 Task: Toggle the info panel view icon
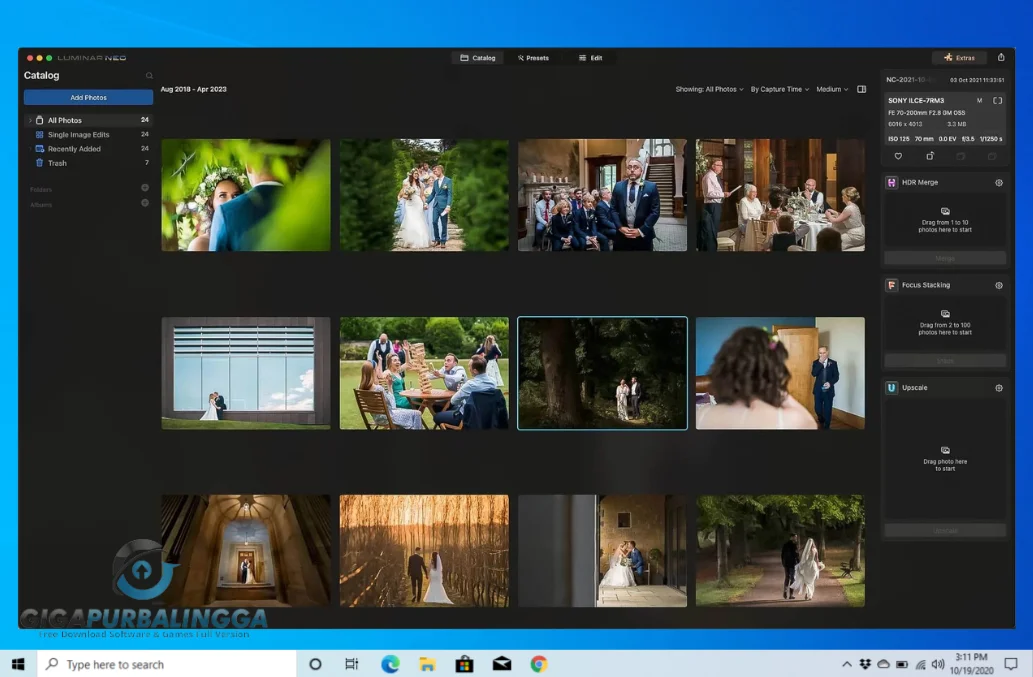click(x=861, y=89)
